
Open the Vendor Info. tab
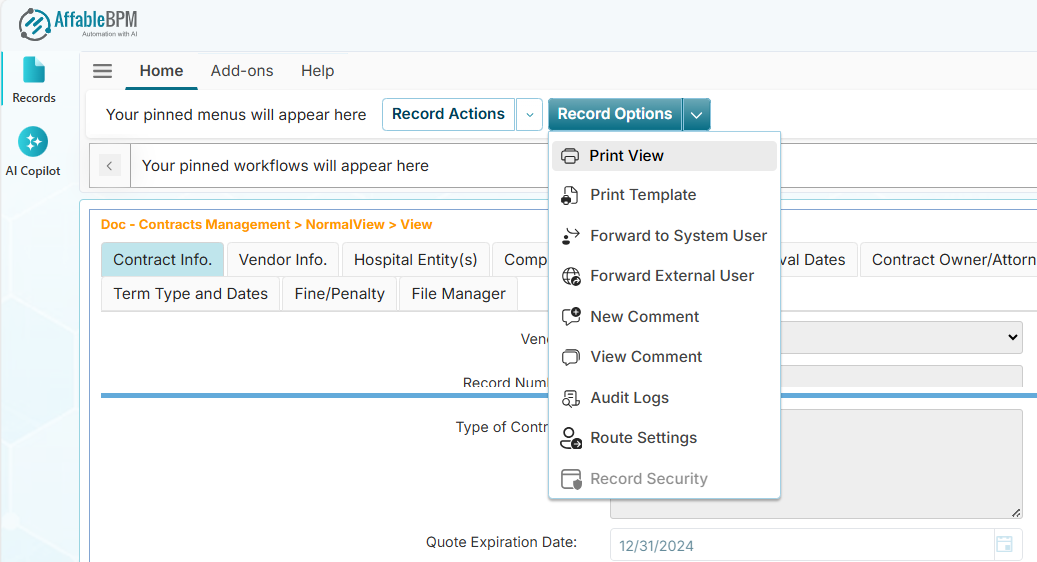point(283,260)
